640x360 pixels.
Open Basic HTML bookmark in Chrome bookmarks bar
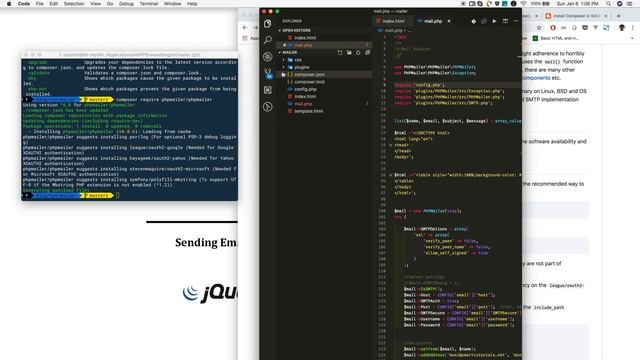pyautogui.click(x=556, y=38)
